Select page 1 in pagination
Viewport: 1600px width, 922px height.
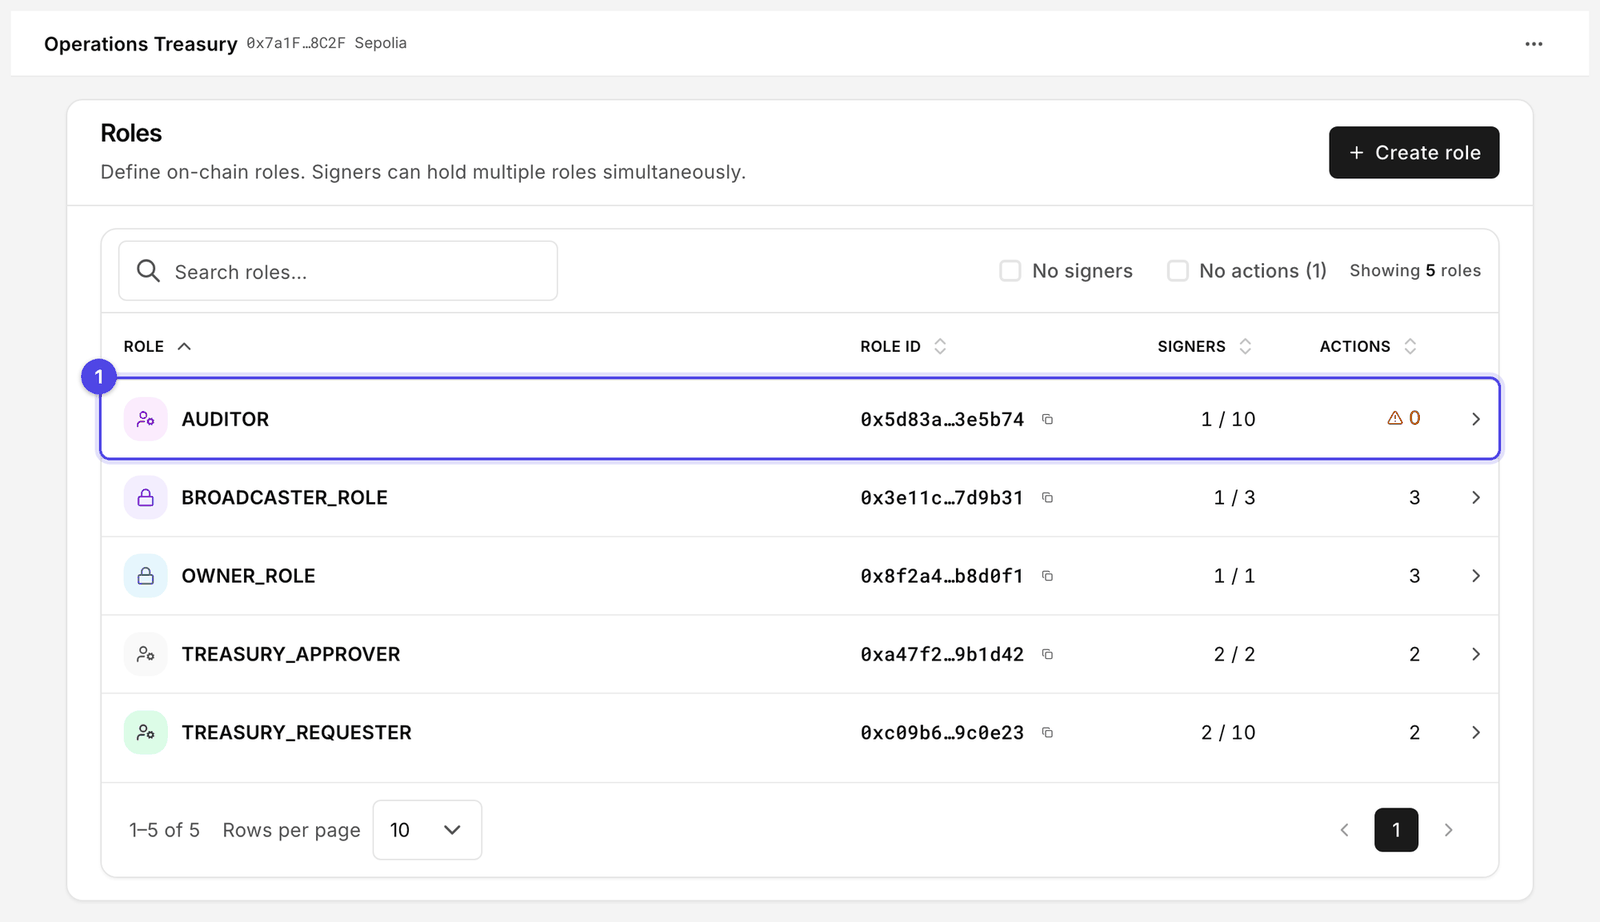point(1396,830)
